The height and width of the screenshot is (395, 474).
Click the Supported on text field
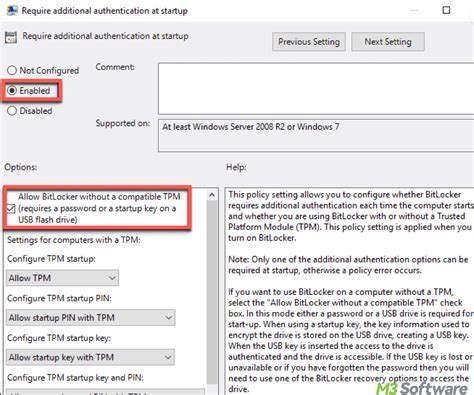coord(316,135)
